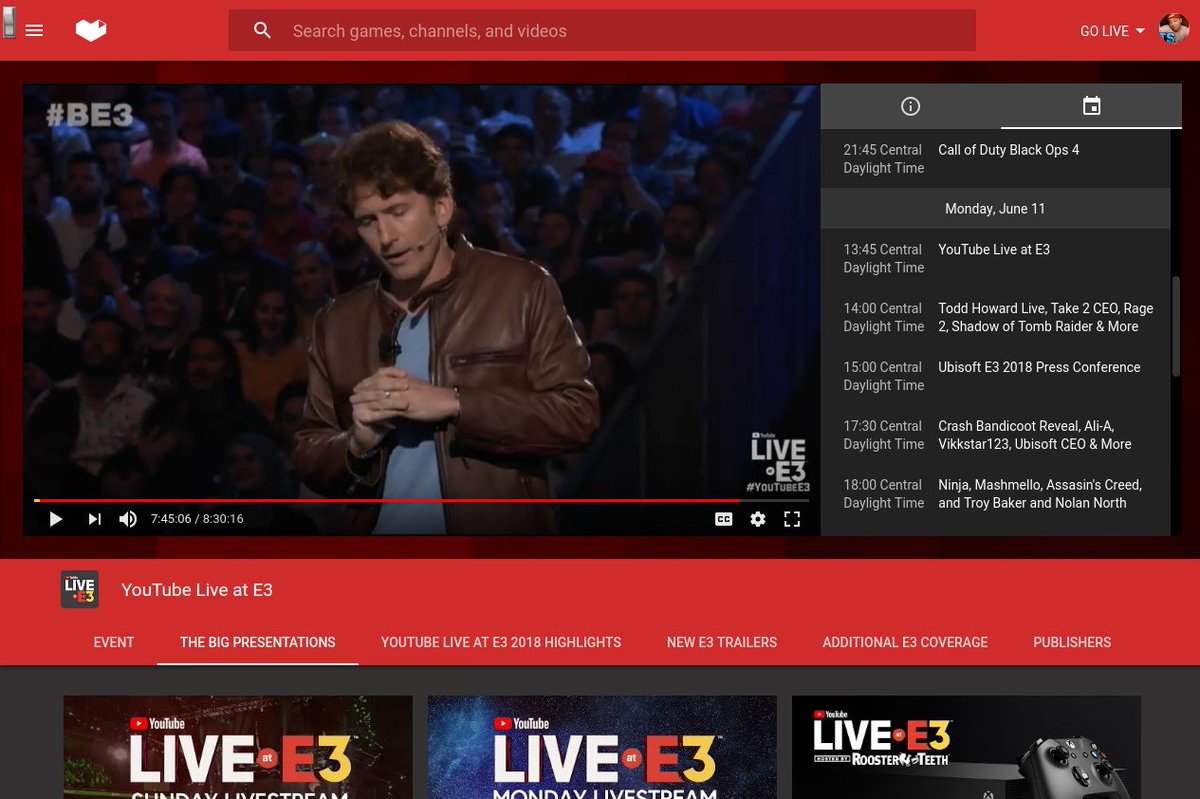Open YOUTUBE LIVE AT E3 2018 HIGHLIGHTS tab

tap(501, 642)
